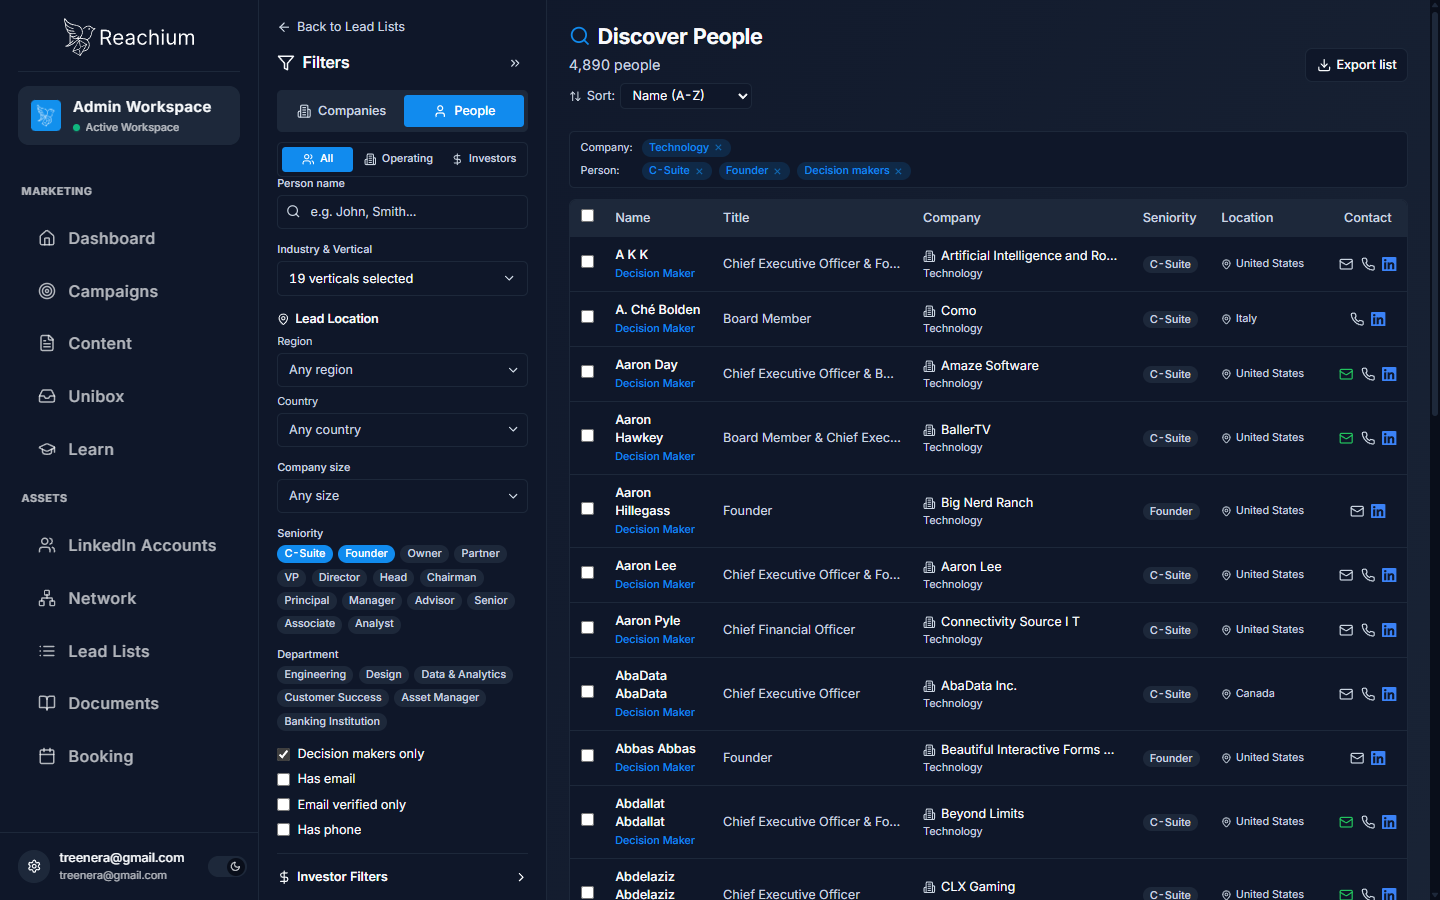Remove the Decision makers filter chip

point(898,171)
